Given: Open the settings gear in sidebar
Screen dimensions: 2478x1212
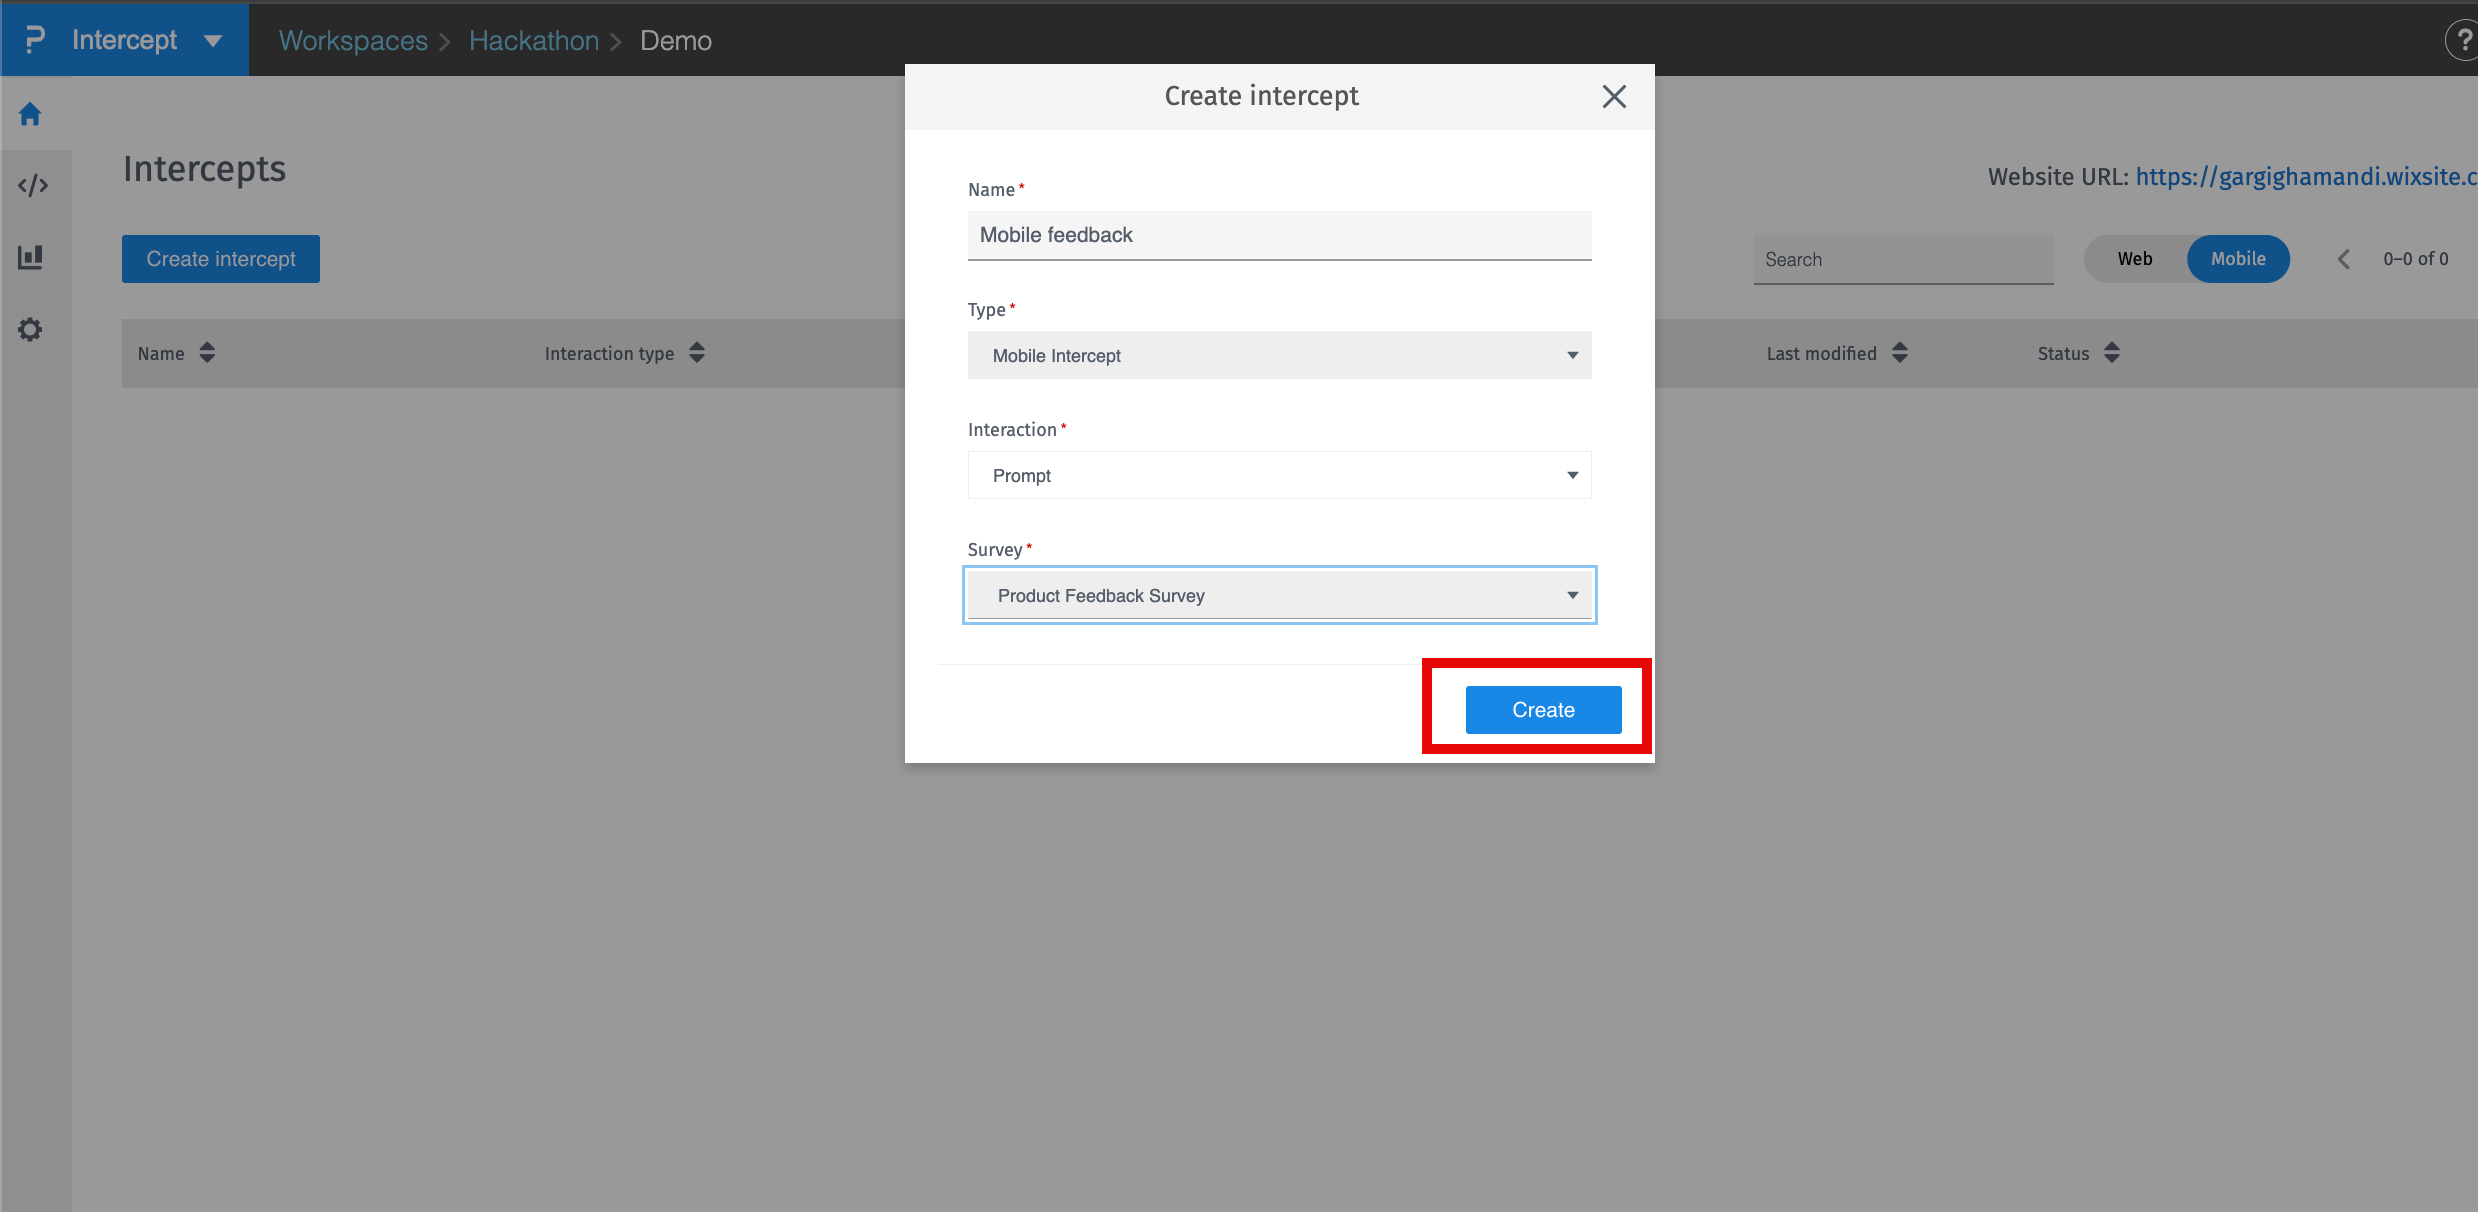Looking at the screenshot, I should 30,329.
